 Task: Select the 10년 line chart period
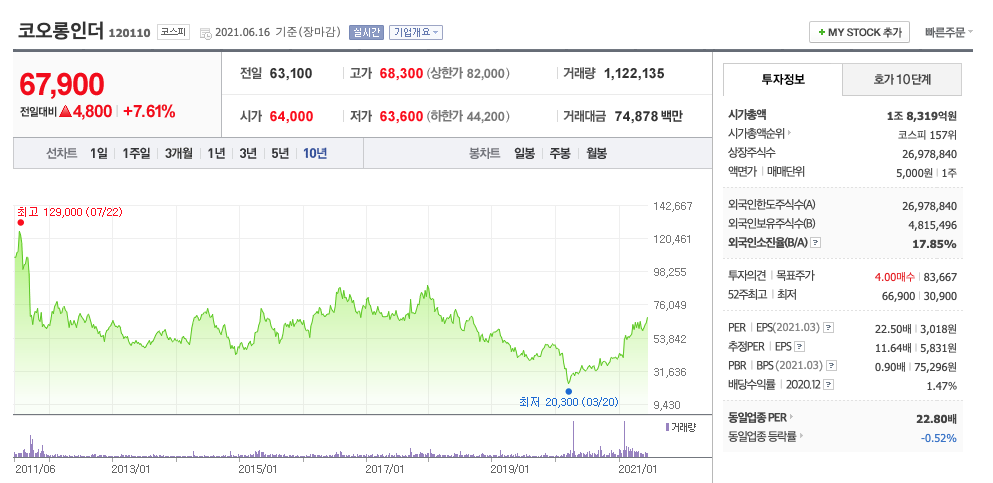point(315,153)
